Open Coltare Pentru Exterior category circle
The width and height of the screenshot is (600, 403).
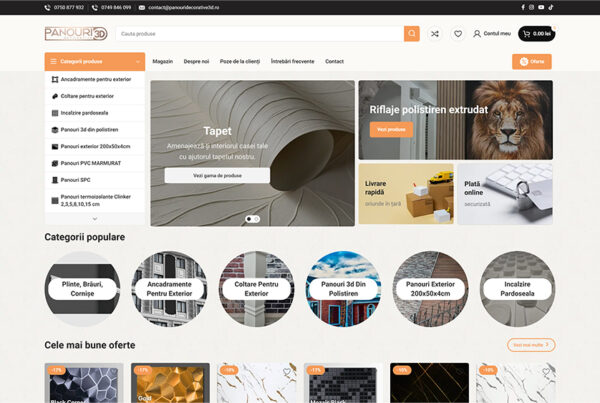(258, 289)
